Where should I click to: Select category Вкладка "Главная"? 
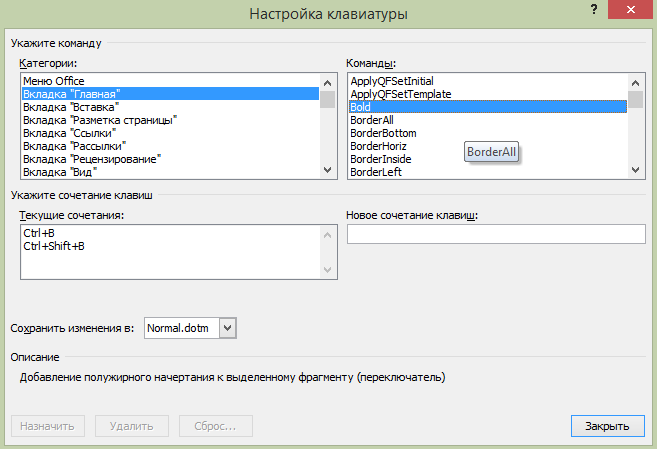coord(171,94)
